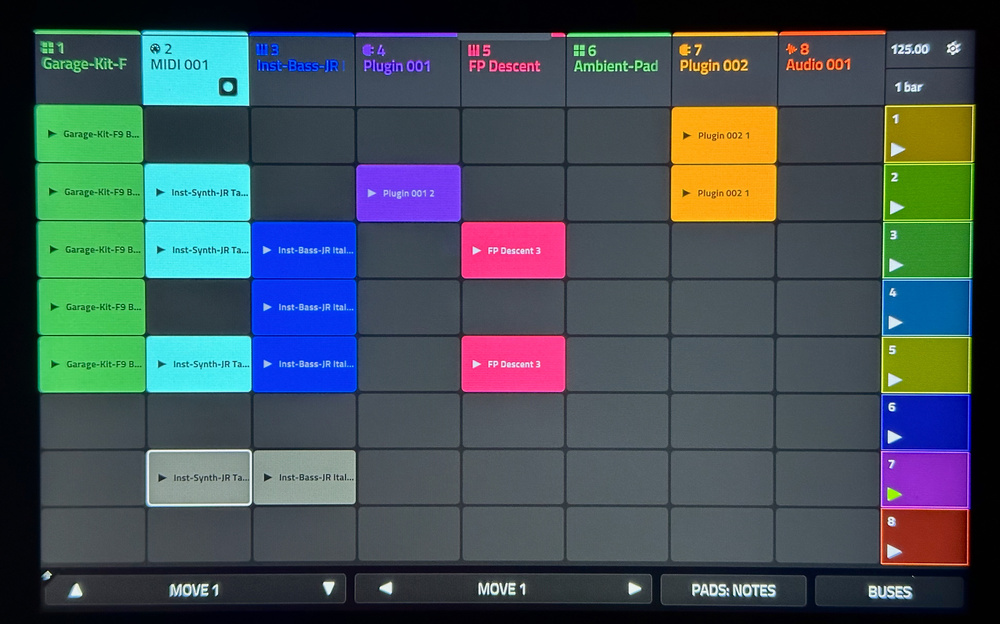The width and height of the screenshot is (1000, 624).
Task: Play the top orange Plugin 002 1 clip
Action: click(724, 135)
